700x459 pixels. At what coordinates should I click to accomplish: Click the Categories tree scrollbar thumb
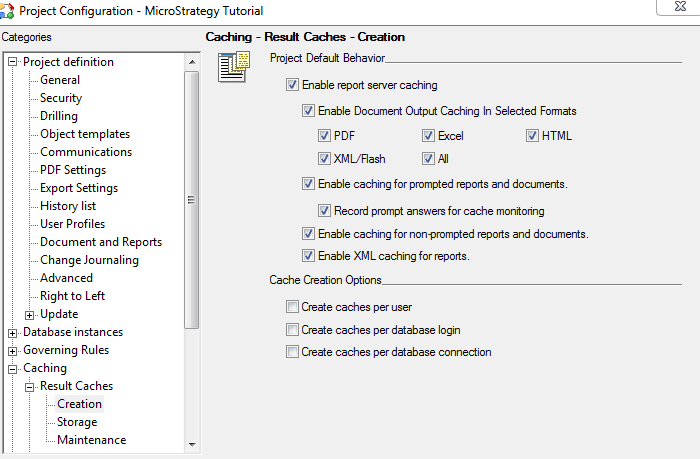tap(192, 200)
